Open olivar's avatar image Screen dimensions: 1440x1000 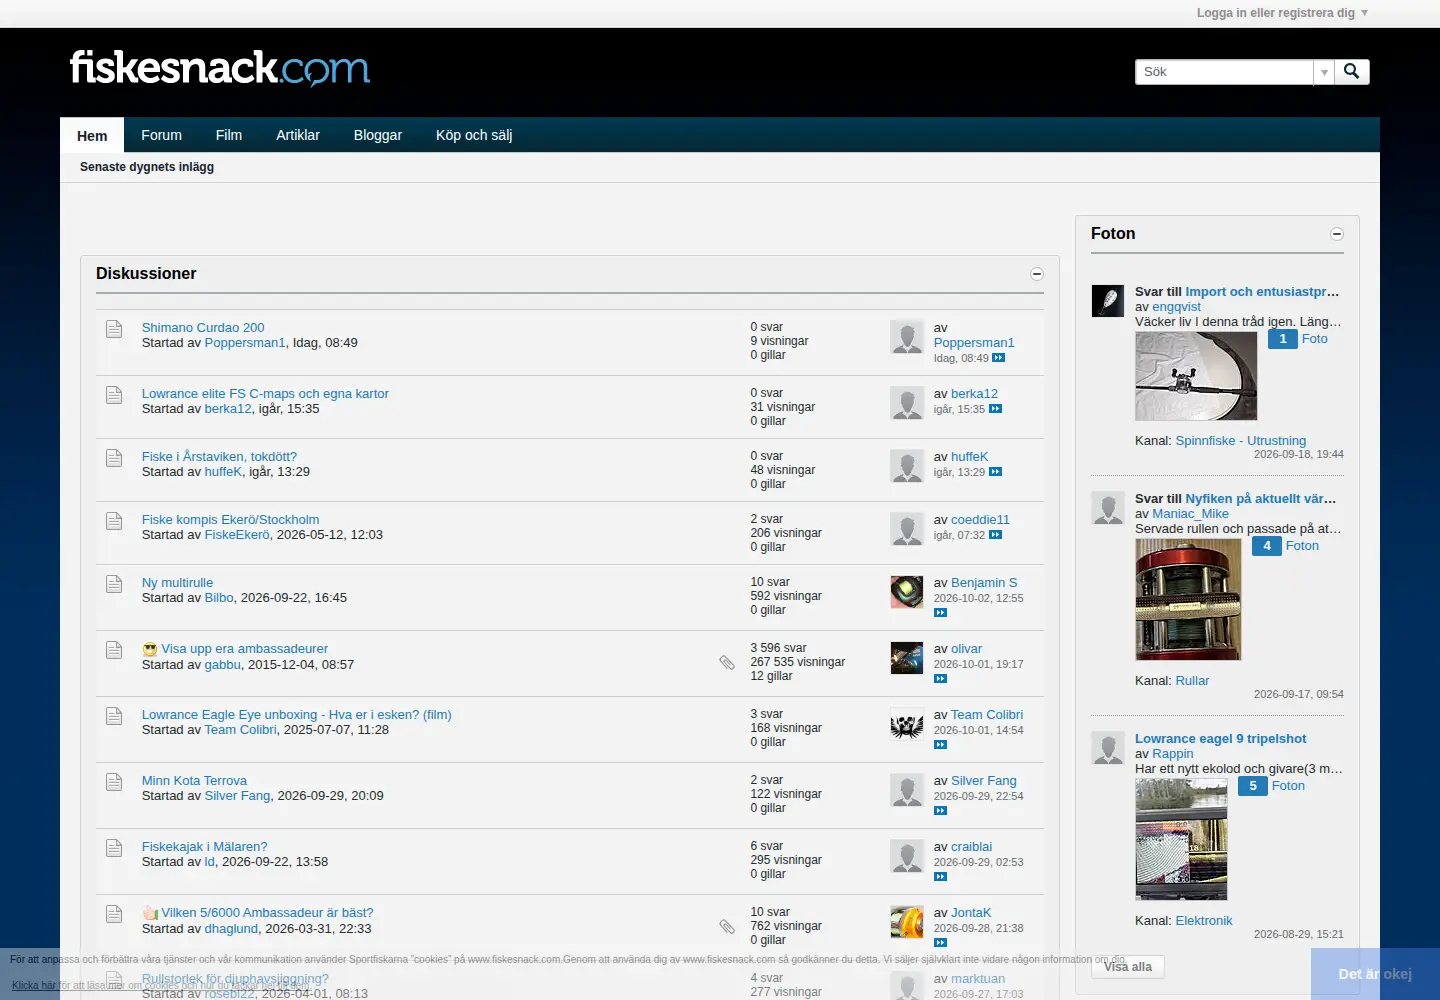(x=907, y=658)
